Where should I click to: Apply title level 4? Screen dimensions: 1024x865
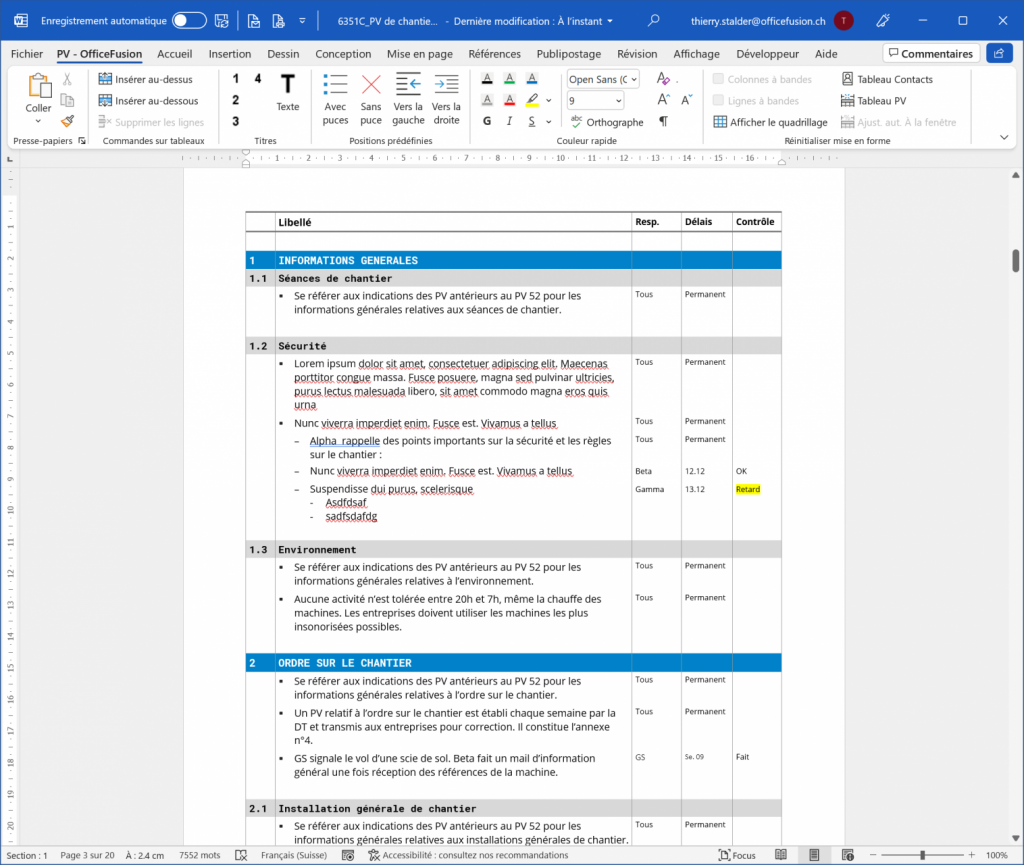tap(258, 79)
